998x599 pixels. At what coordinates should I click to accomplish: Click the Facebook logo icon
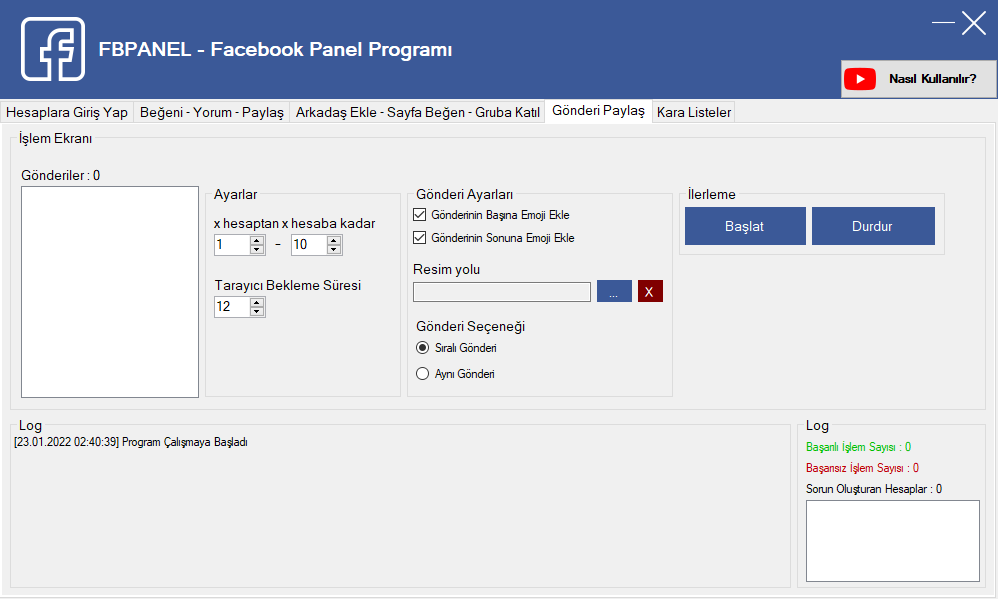point(53,49)
